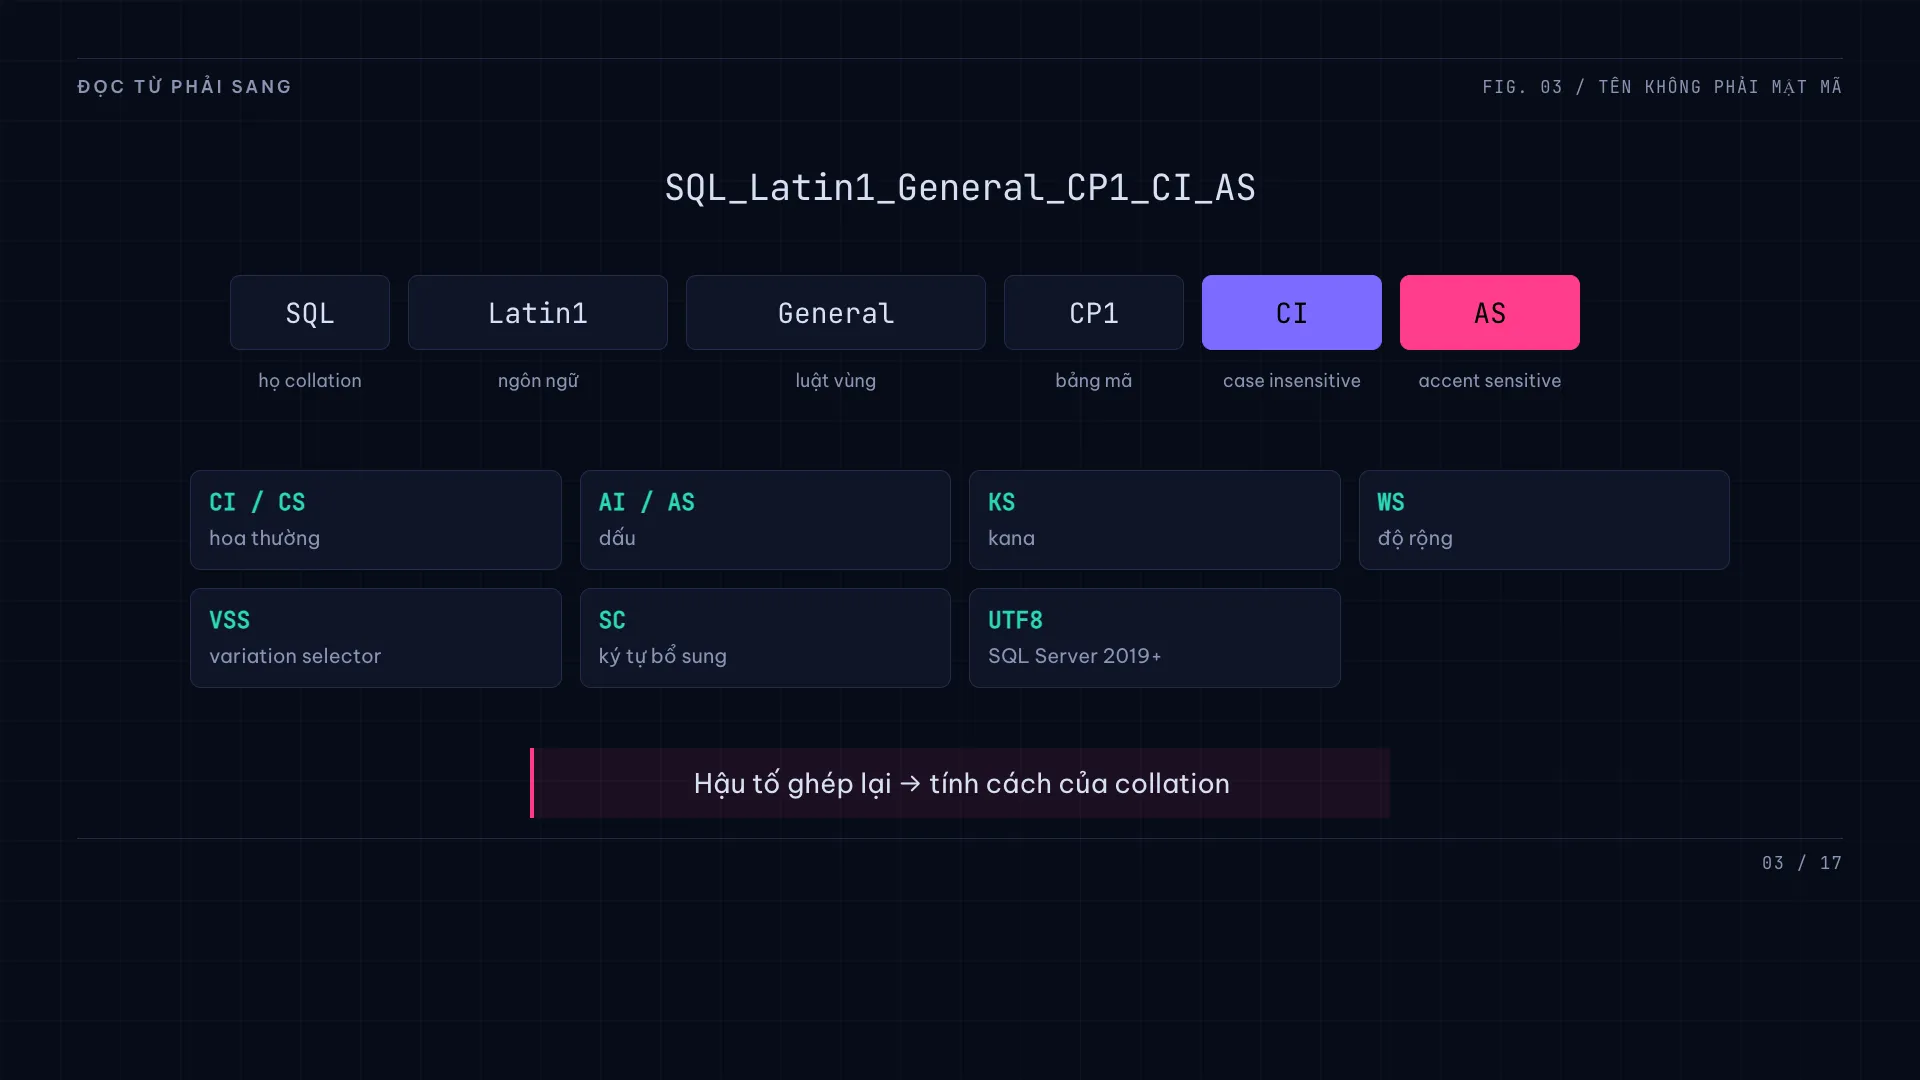Open the VSS variation selector card
1920x1080 pixels.
pos(376,638)
